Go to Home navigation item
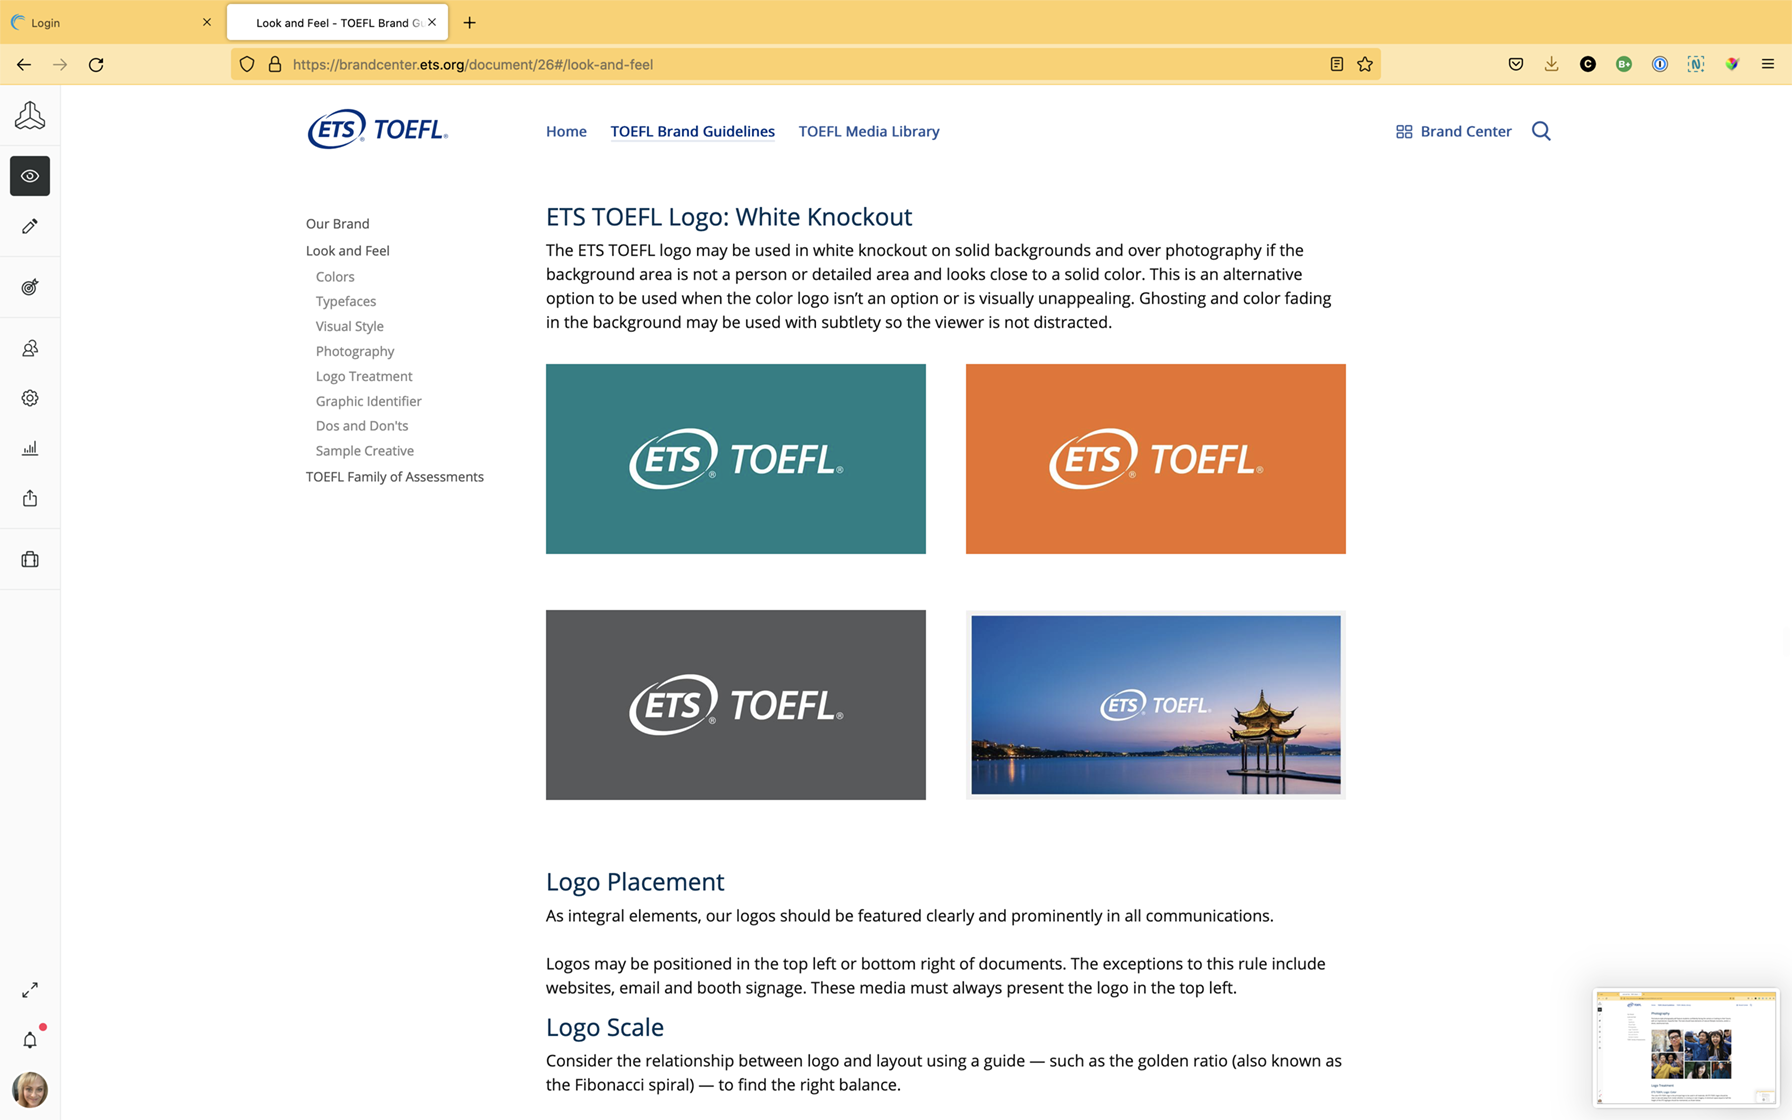The image size is (1792, 1120). (566, 131)
